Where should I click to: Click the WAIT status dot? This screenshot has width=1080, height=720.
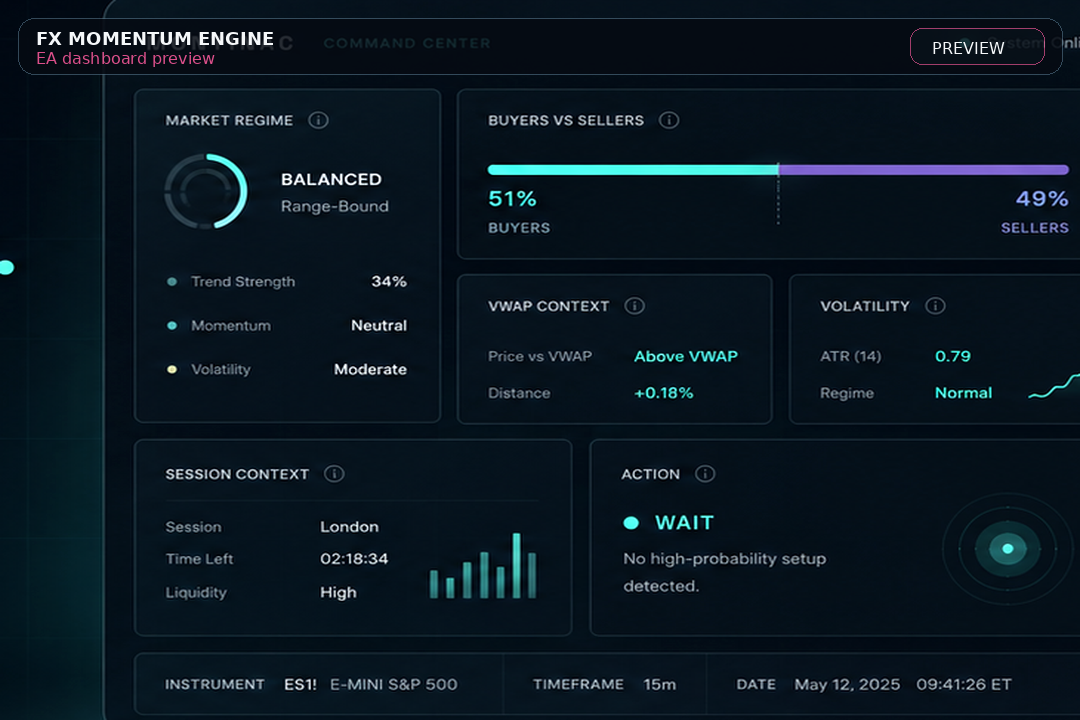631,523
